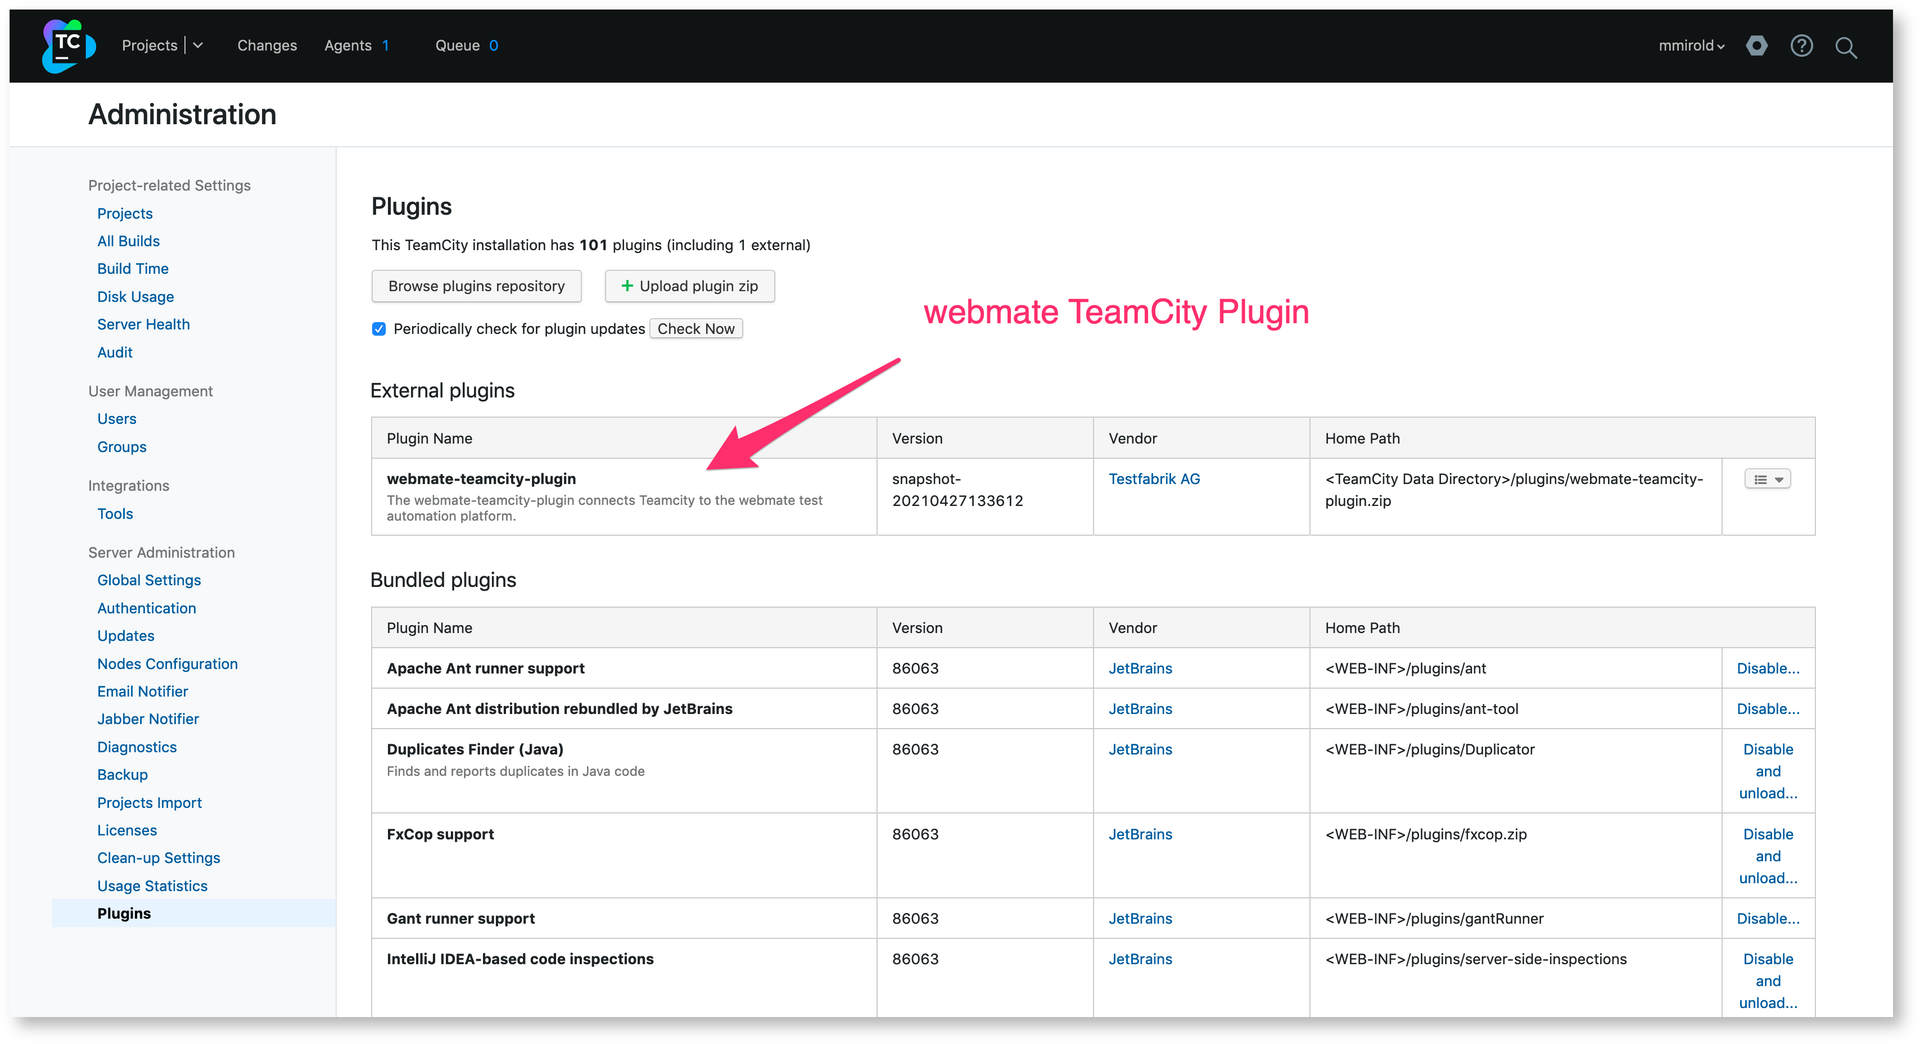Disable and unload IntelliJ IDEA inspections plugin
Screen dimensions: 1920x1044
coord(1768,981)
